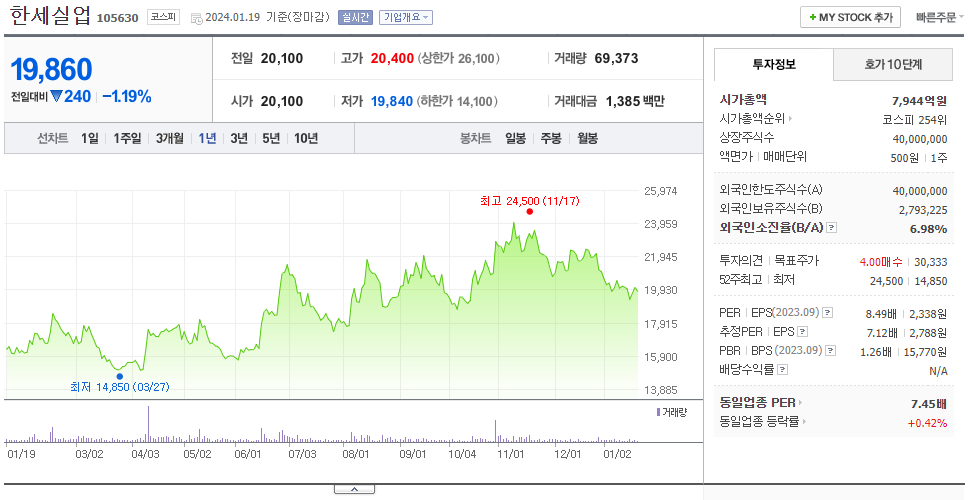Show the 월봉 candlestick chart

coord(588,138)
